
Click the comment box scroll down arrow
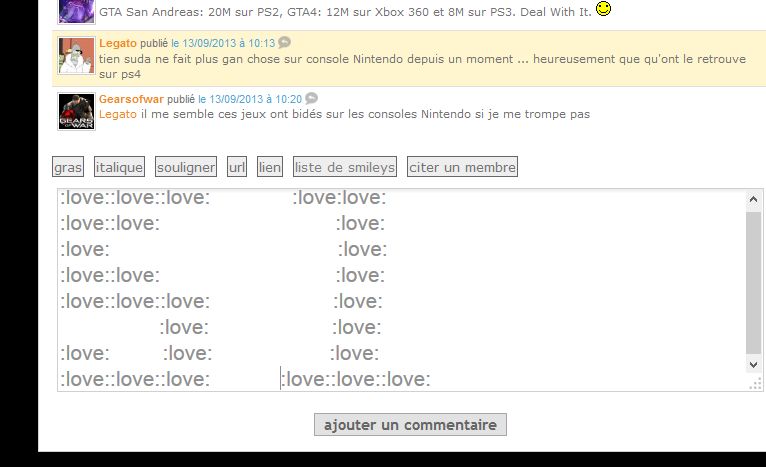[x=753, y=364]
